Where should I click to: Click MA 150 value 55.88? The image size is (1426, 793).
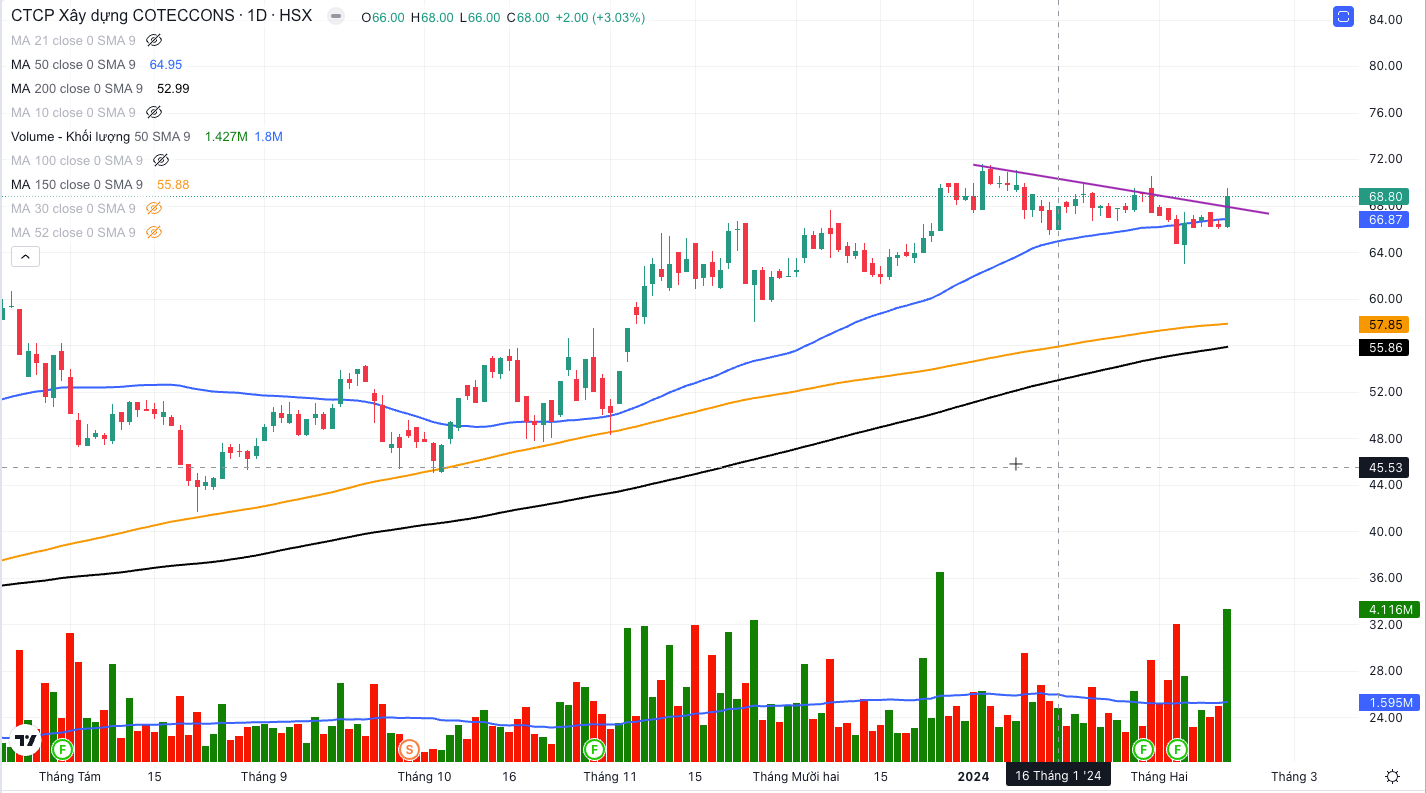(173, 184)
